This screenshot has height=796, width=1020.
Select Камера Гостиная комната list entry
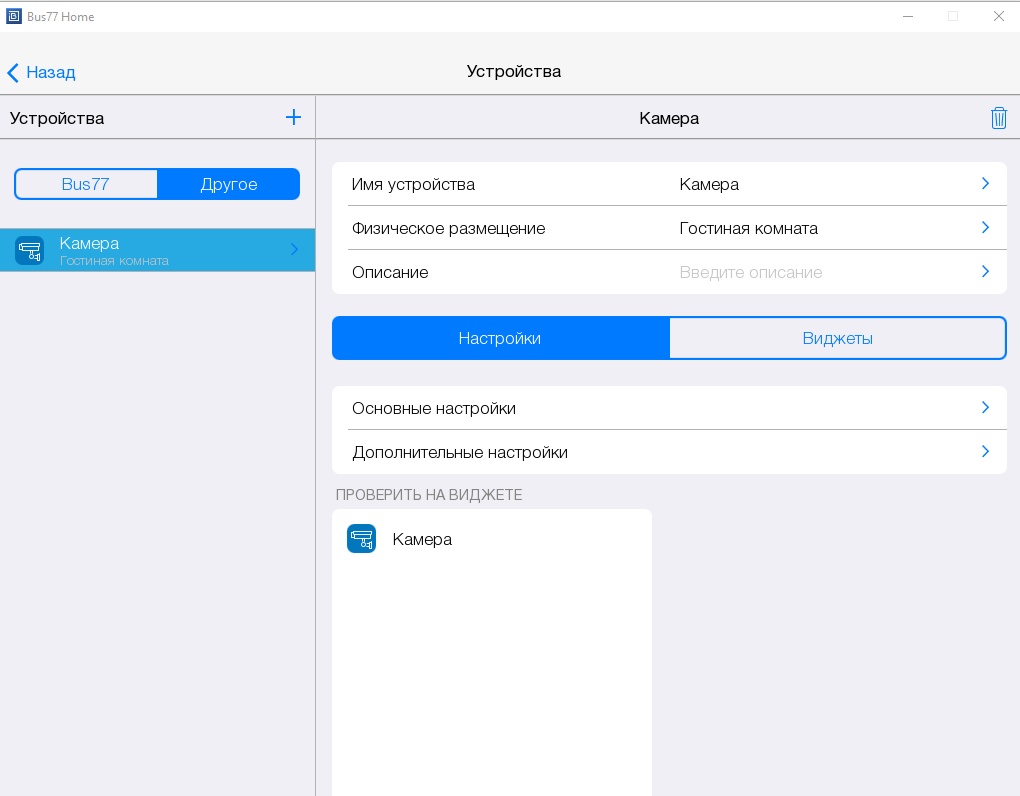[150, 250]
